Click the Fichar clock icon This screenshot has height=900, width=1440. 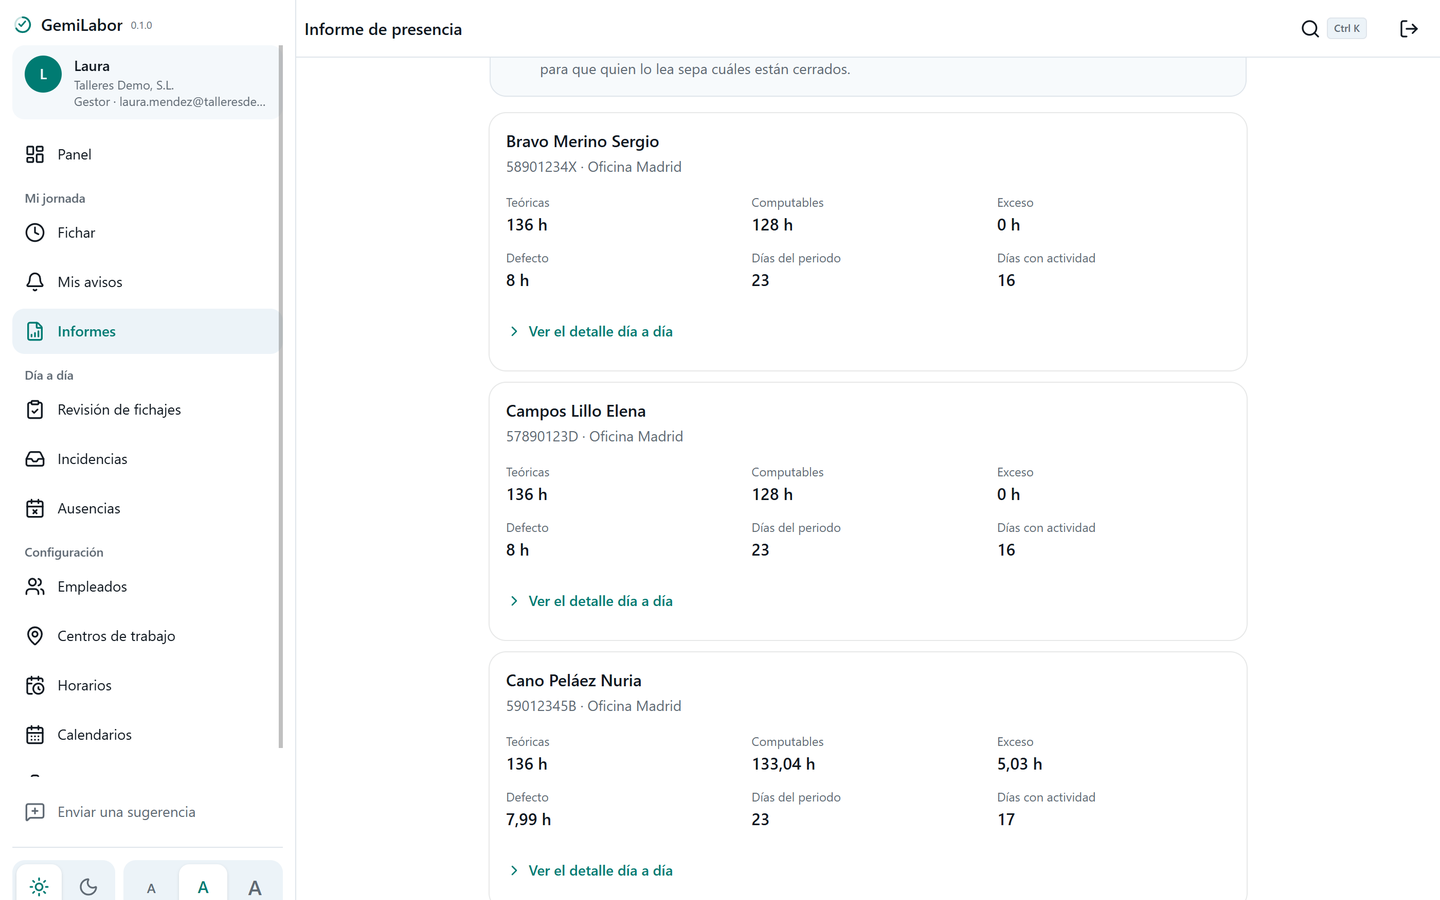click(35, 232)
